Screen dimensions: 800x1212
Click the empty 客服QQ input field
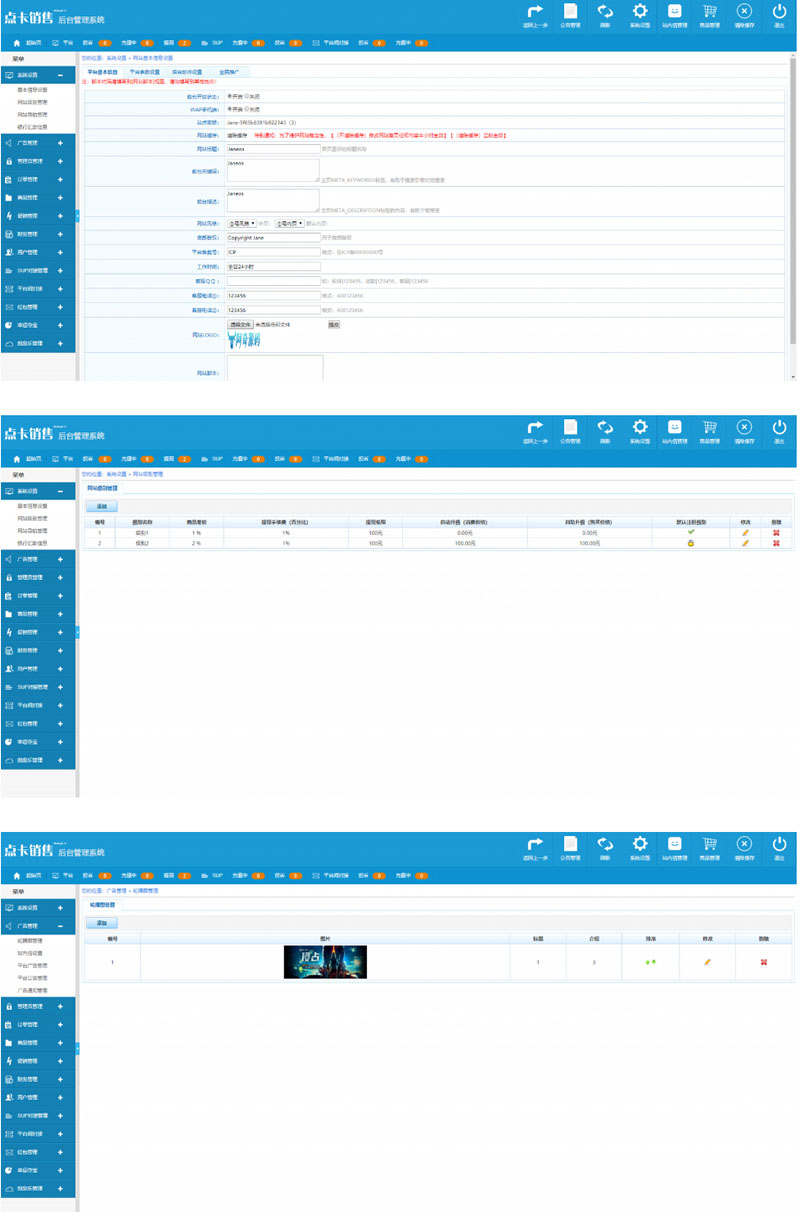tap(273, 281)
